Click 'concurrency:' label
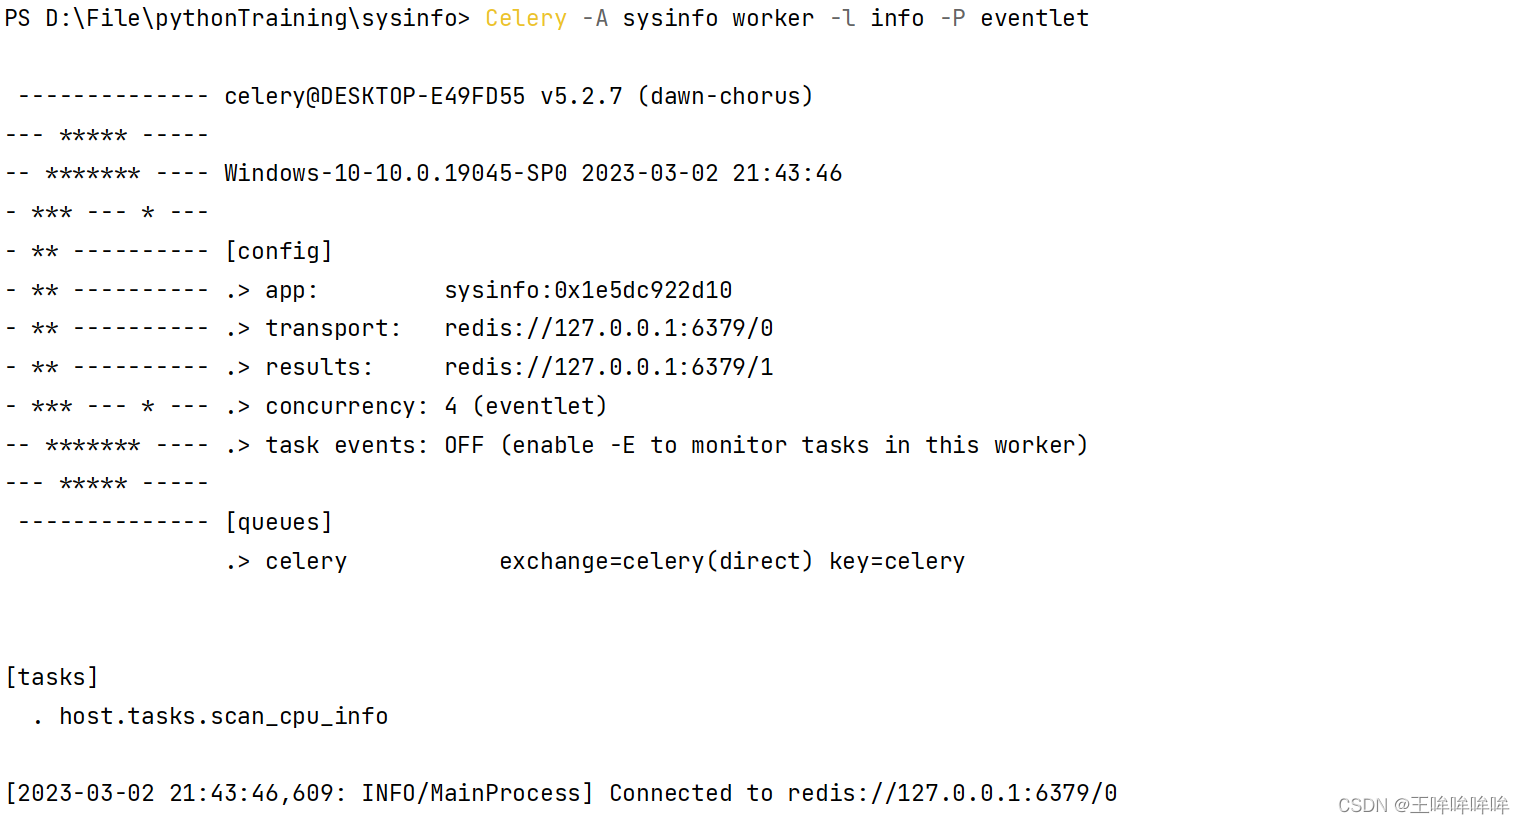Image resolution: width=1525 pixels, height=824 pixels. [x=346, y=407]
